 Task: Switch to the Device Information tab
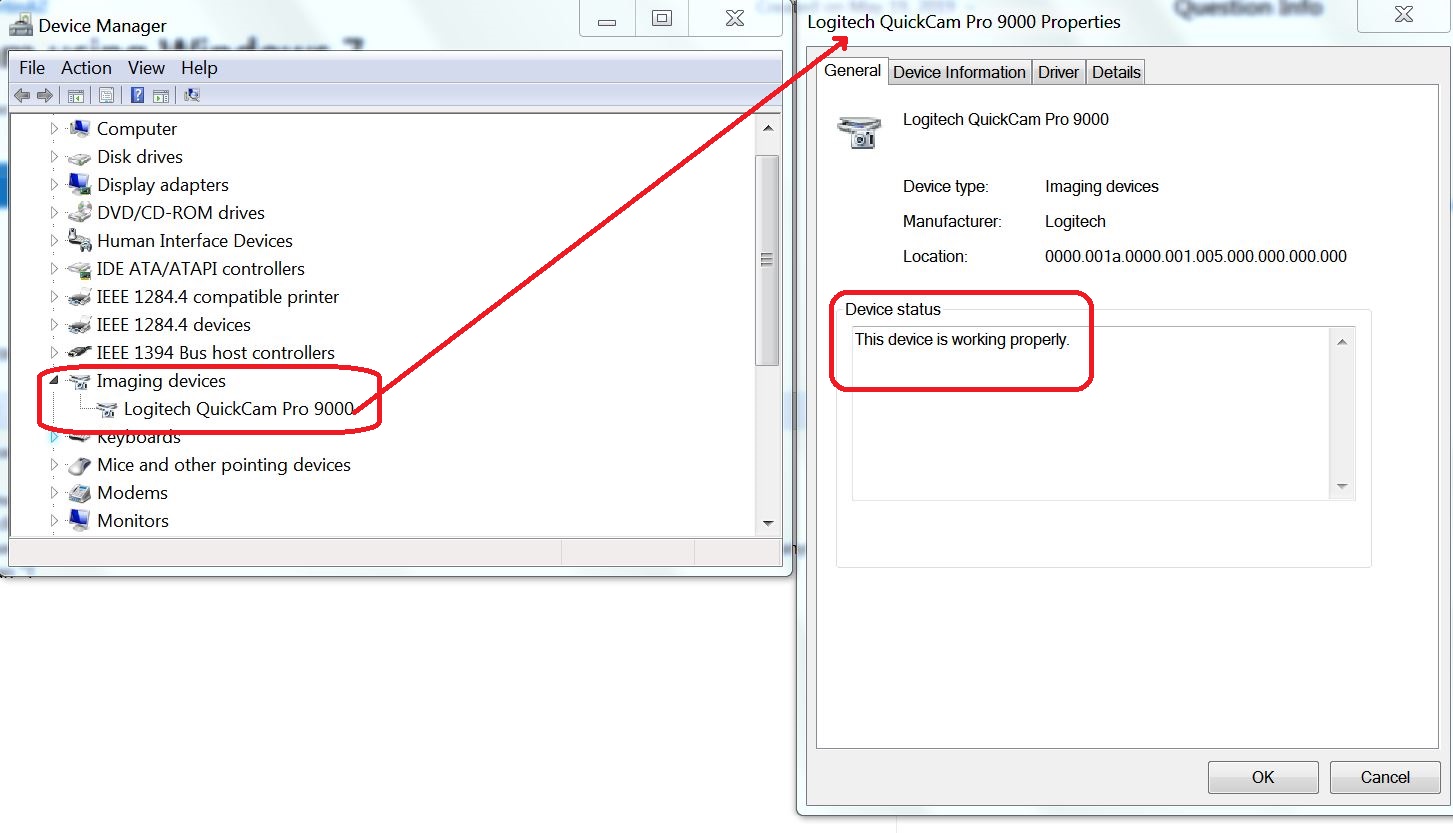tap(959, 72)
